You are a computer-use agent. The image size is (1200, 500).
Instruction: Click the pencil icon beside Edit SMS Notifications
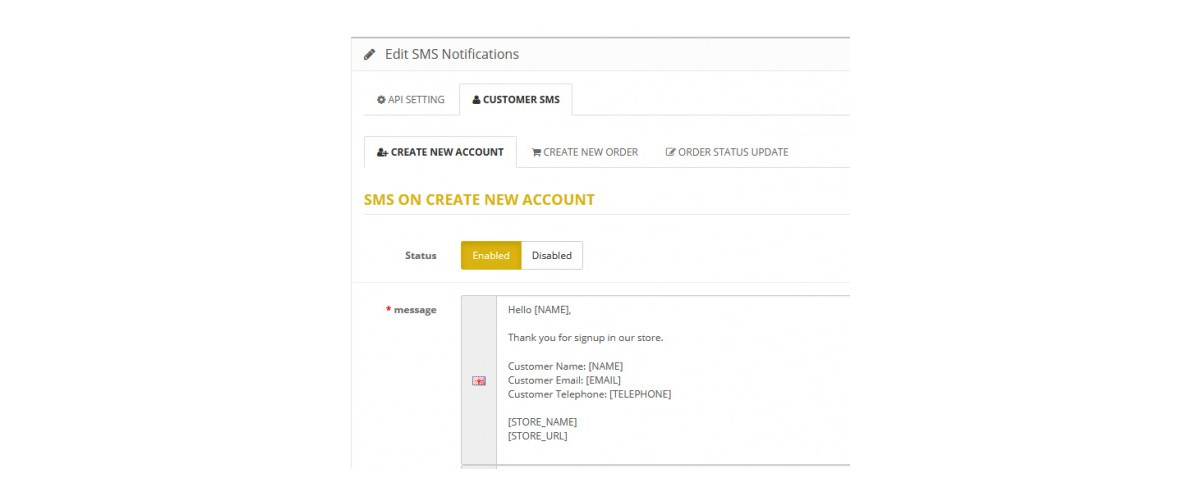coord(369,54)
